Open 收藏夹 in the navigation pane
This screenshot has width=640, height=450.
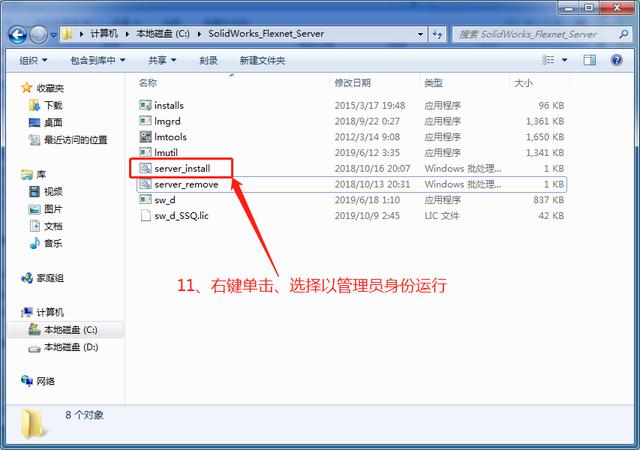pos(50,88)
